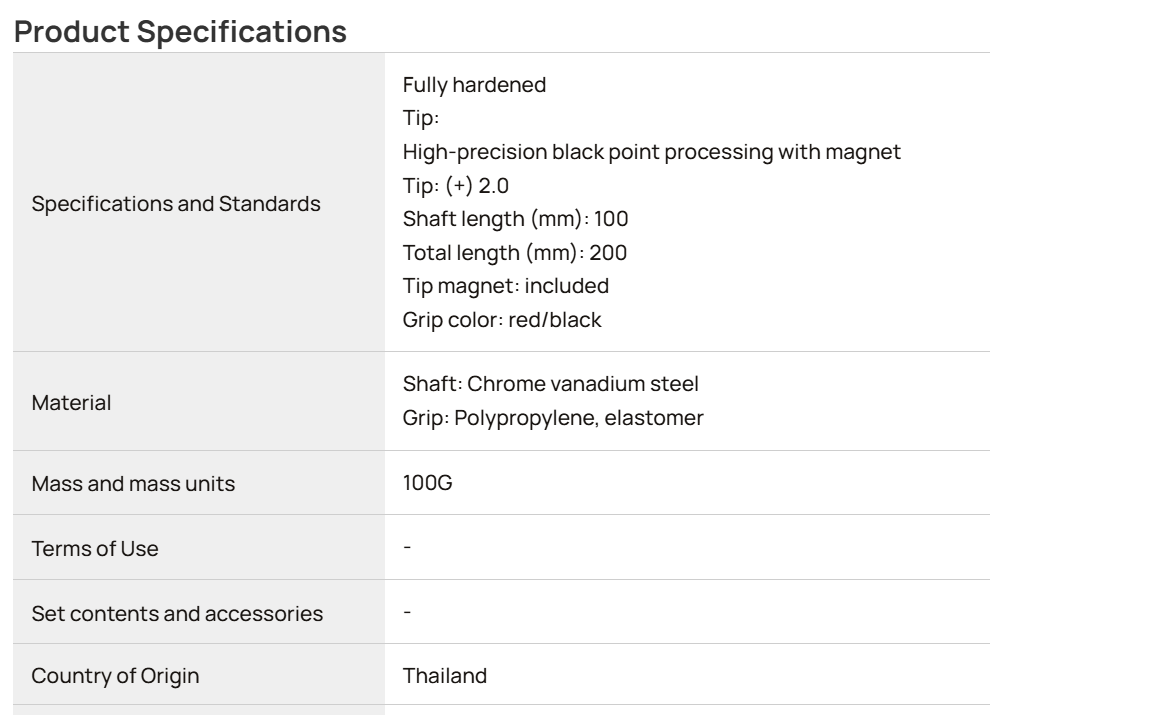Click the Country of Origin label

pos(115,675)
